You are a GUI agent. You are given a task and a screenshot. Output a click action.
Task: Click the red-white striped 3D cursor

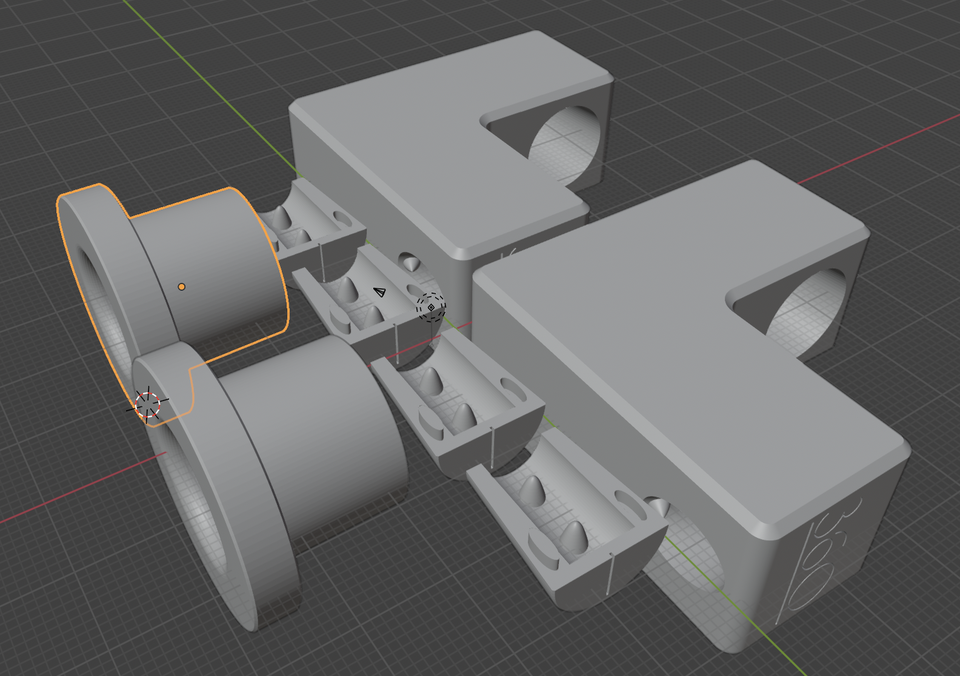(x=147, y=404)
